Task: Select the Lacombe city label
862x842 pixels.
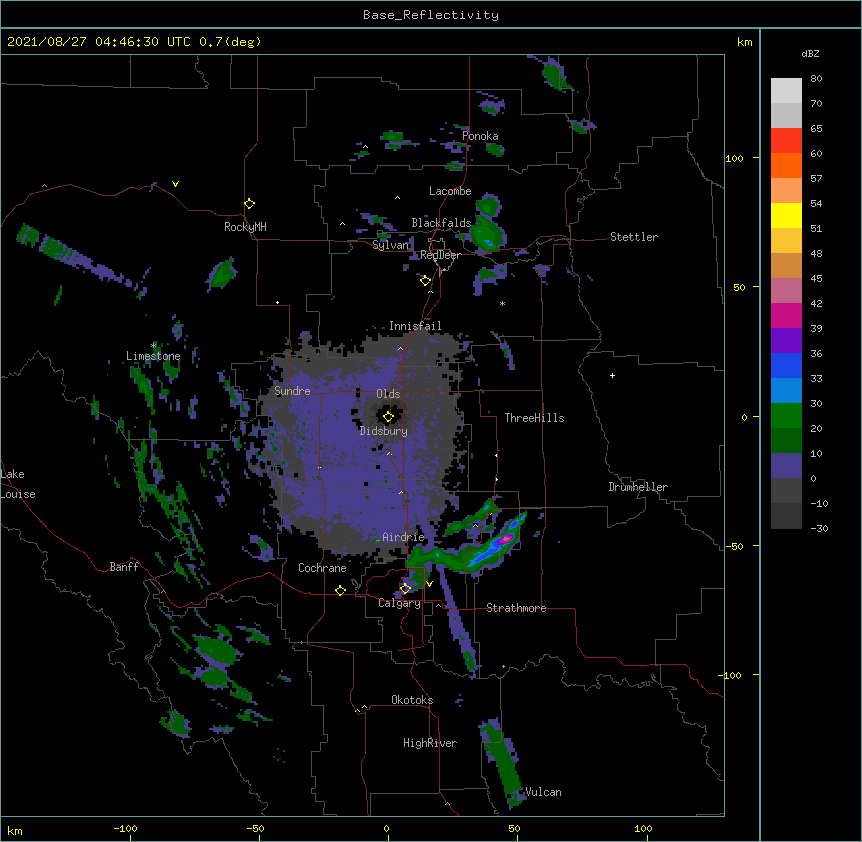Action: (450, 191)
